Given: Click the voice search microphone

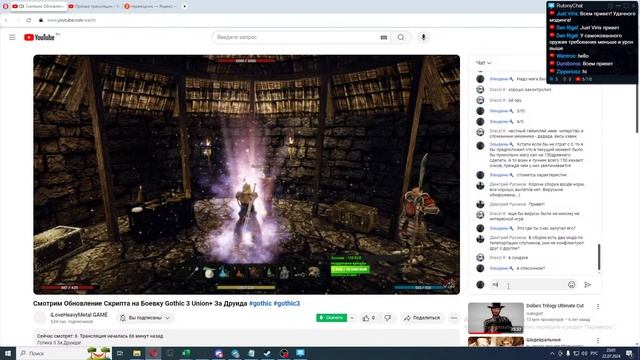Looking at the screenshot, I should click(423, 37).
